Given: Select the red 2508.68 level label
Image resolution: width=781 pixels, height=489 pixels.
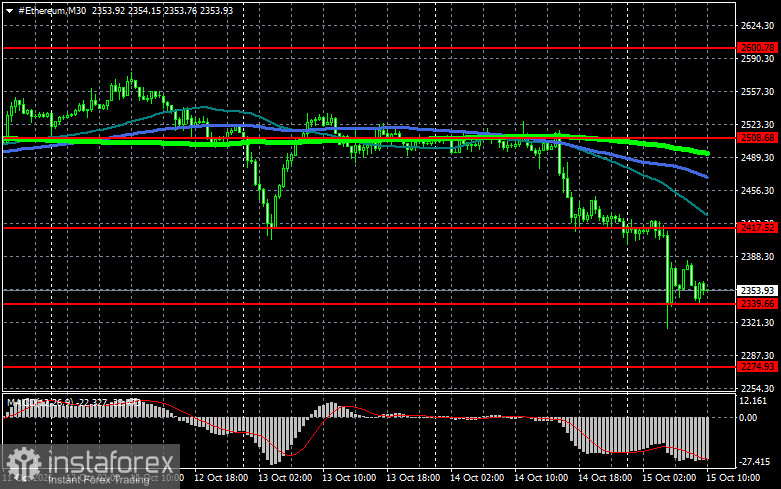Looking at the screenshot, I should pos(757,138).
